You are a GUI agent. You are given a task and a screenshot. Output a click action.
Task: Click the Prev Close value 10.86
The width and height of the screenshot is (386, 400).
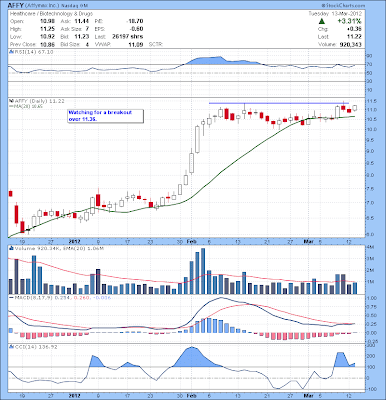(47, 44)
